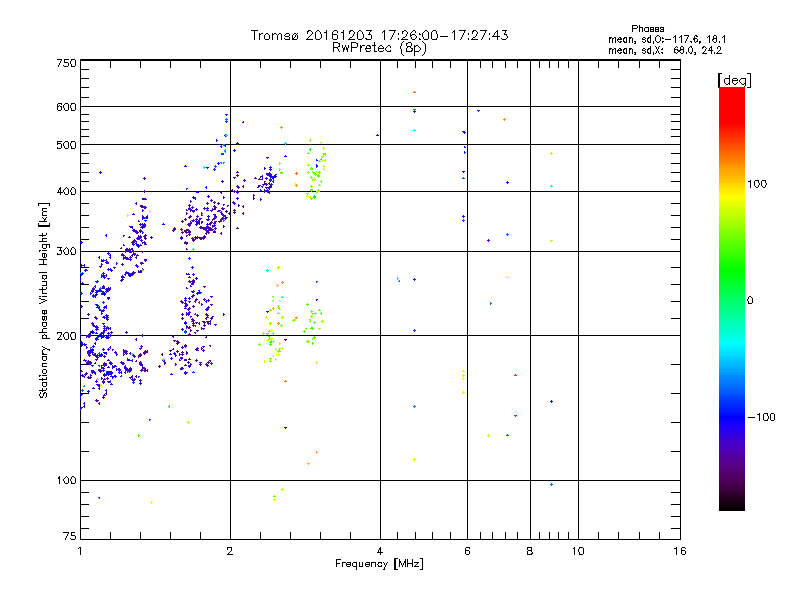Click the colorbar label "0"
The image size is (800, 600).
[750, 301]
